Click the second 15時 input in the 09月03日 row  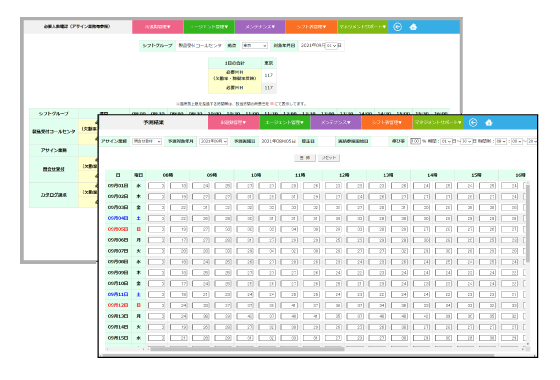(x=488, y=208)
